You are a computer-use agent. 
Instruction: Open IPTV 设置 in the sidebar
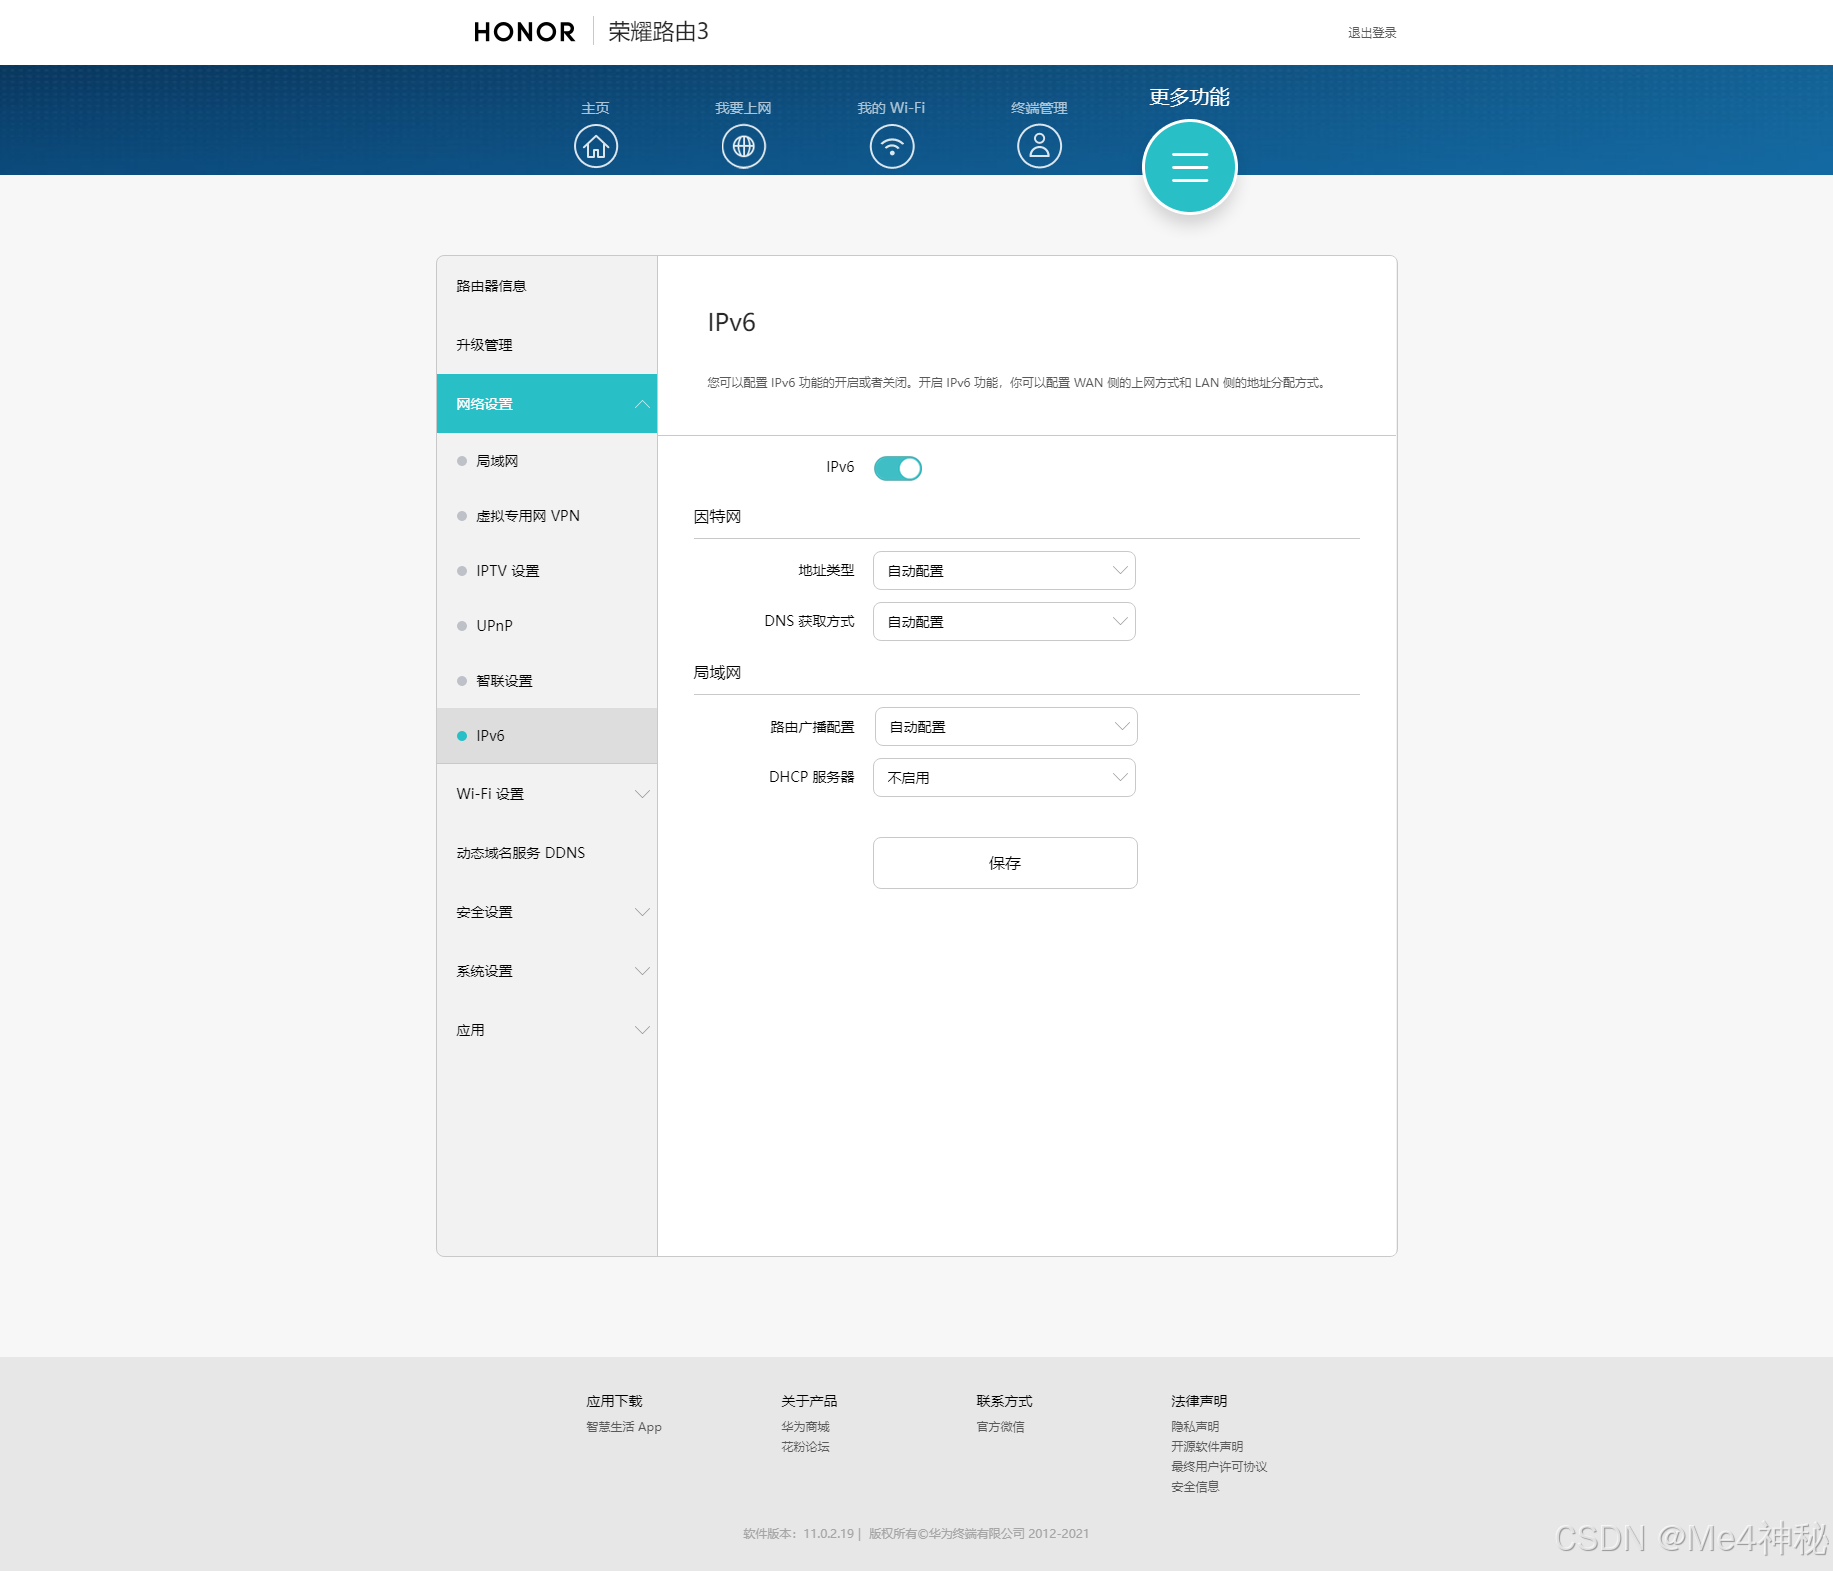547,571
